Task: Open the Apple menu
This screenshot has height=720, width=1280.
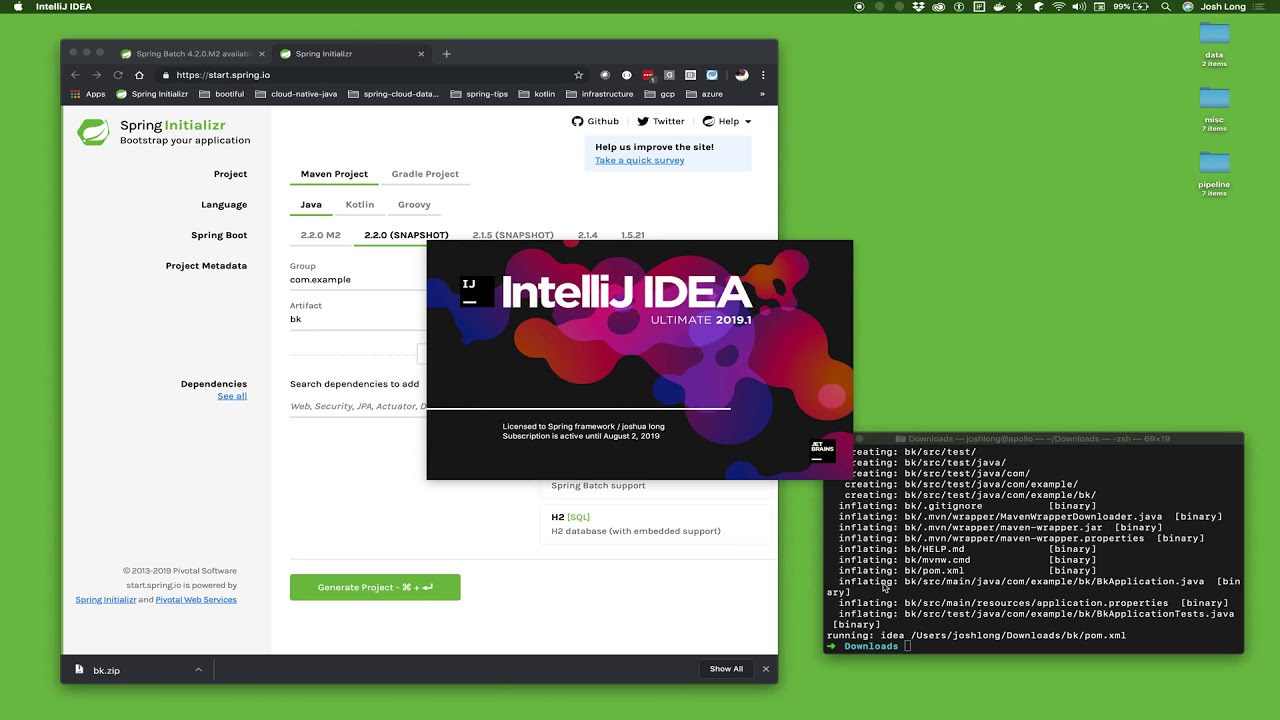Action: (x=17, y=6)
